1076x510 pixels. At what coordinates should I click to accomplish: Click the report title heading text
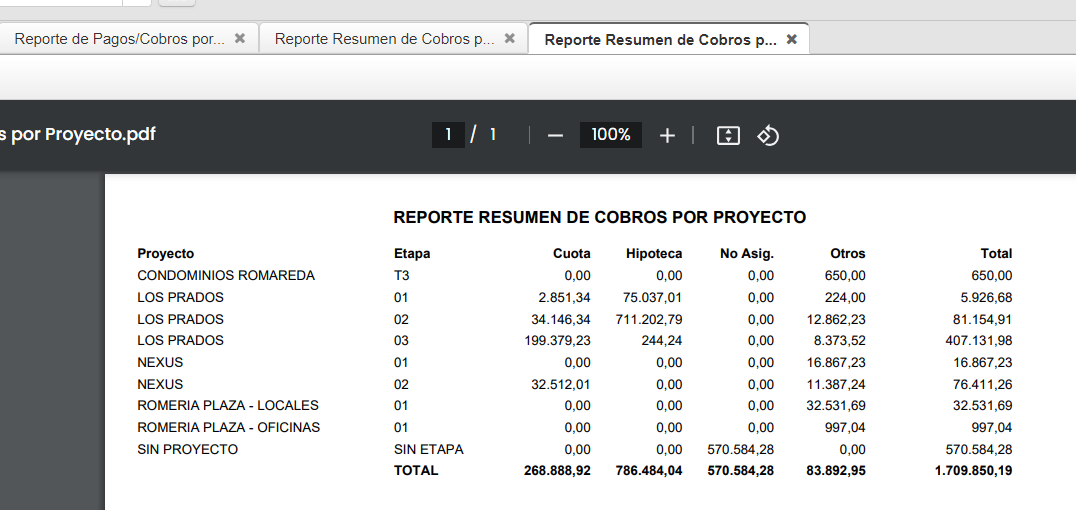599,217
